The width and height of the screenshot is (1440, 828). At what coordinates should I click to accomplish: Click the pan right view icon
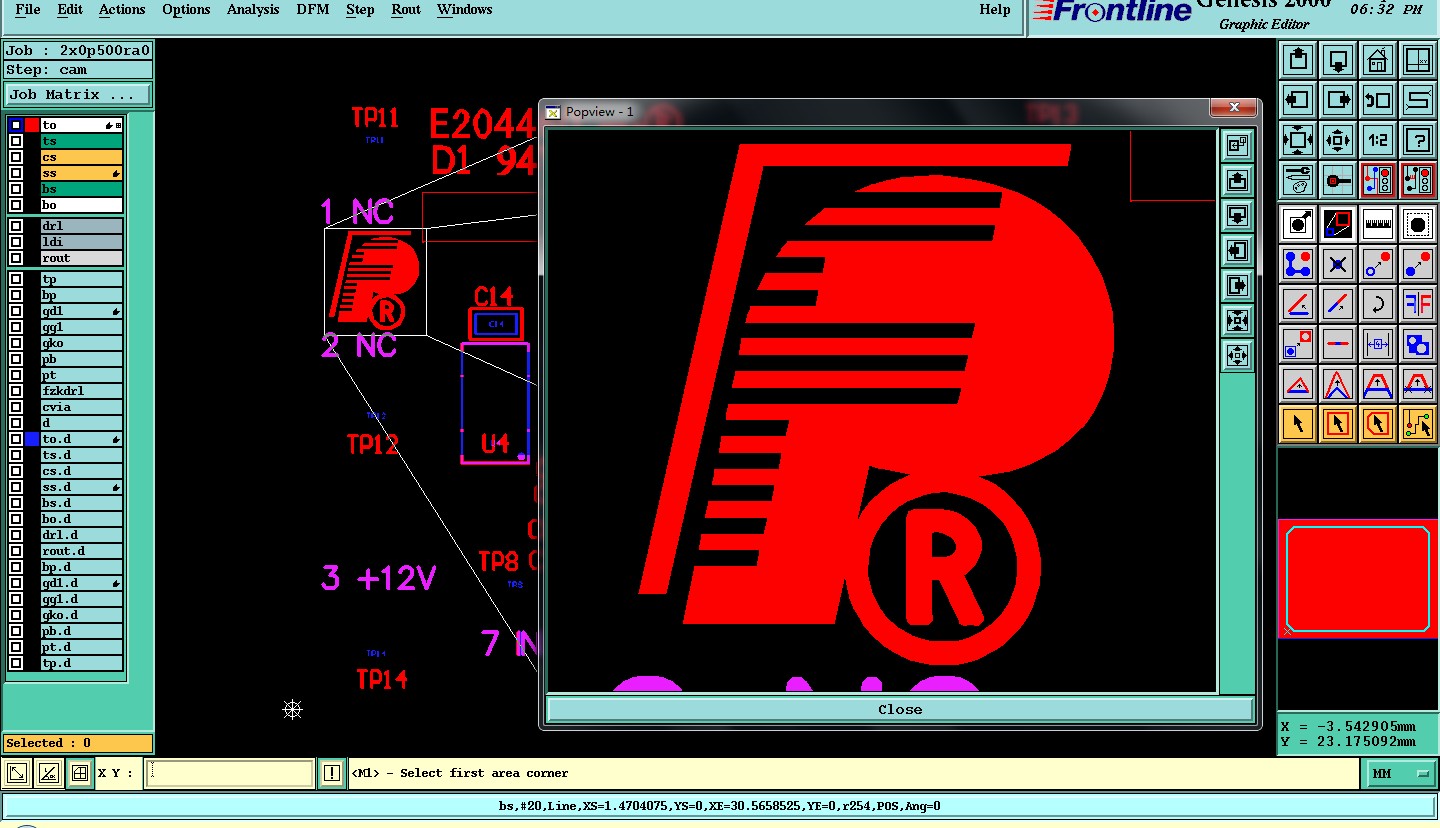pyautogui.click(x=1338, y=100)
